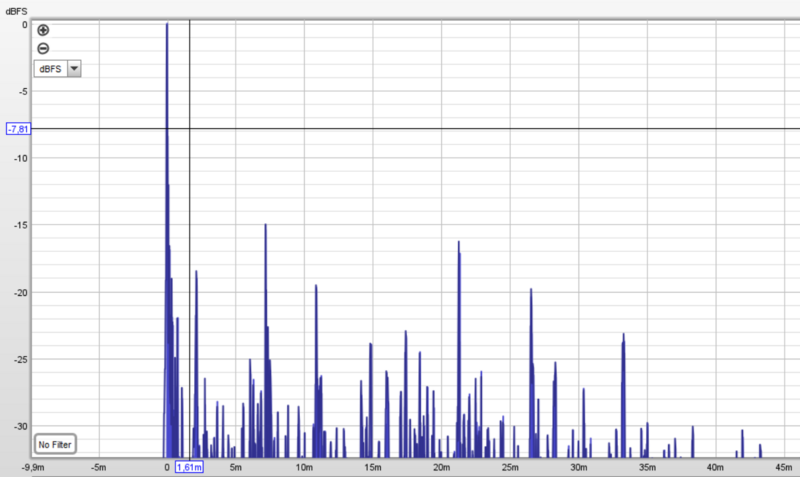Click the tallest peak at 0 on the graph
The width and height of the screenshot is (800, 477).
[x=167, y=25]
